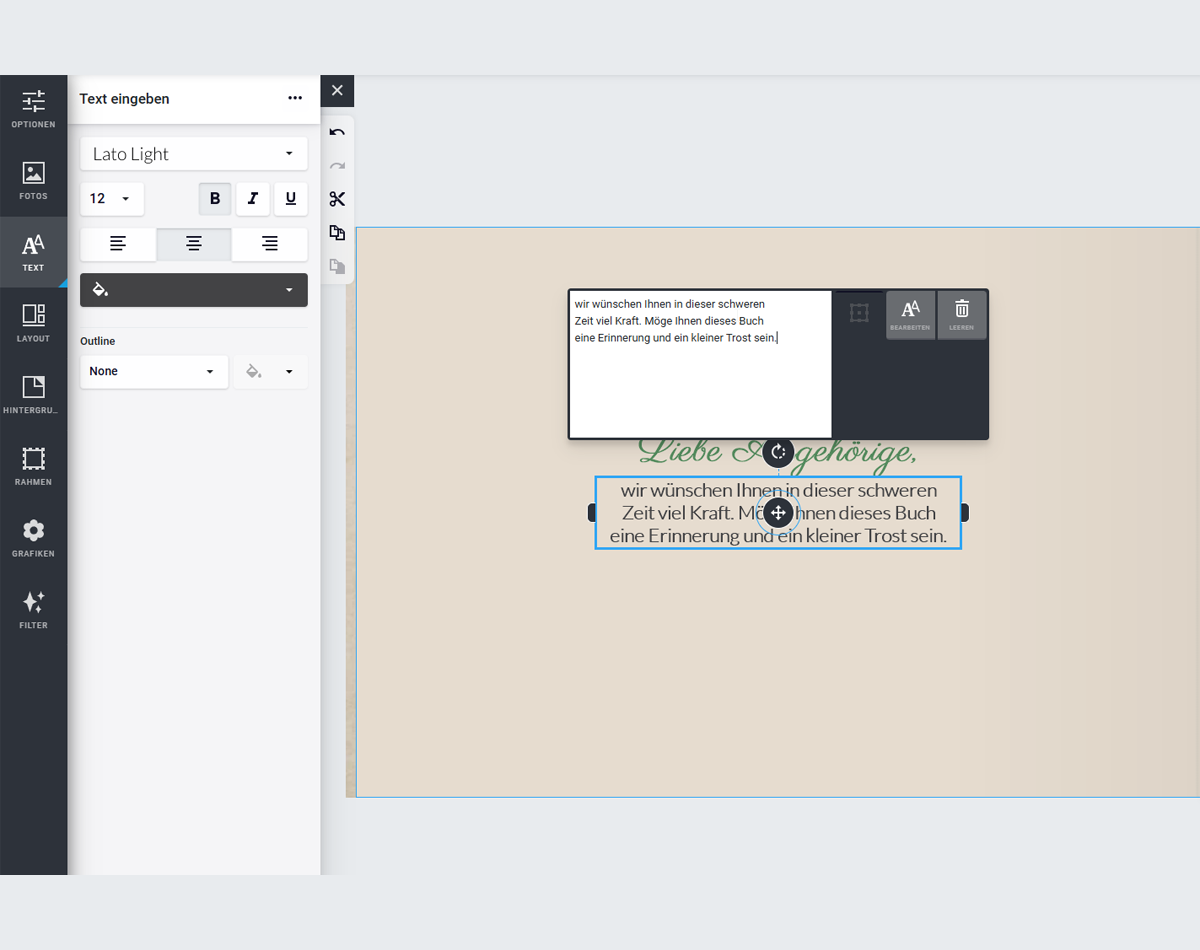Click the left resize handle of the text box
This screenshot has width=1200, height=950.
[592, 512]
